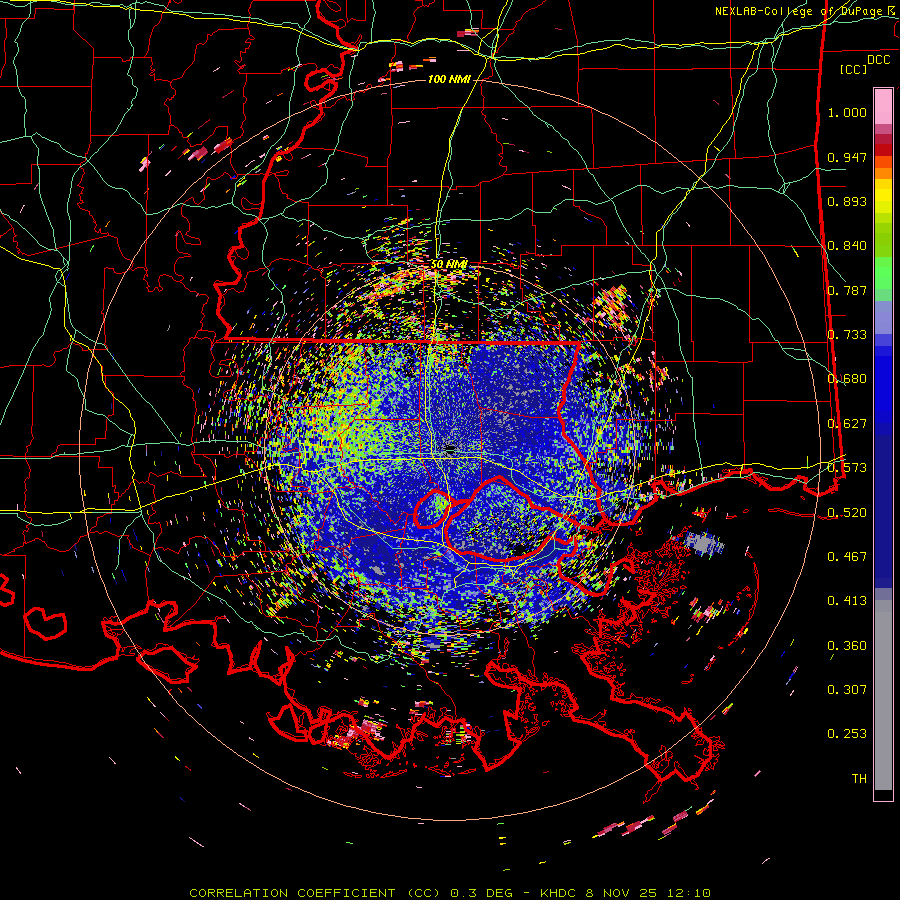This screenshot has height=900, width=900.
Task: Select the 0.253 legend value
Action: pyautogui.click(x=847, y=734)
